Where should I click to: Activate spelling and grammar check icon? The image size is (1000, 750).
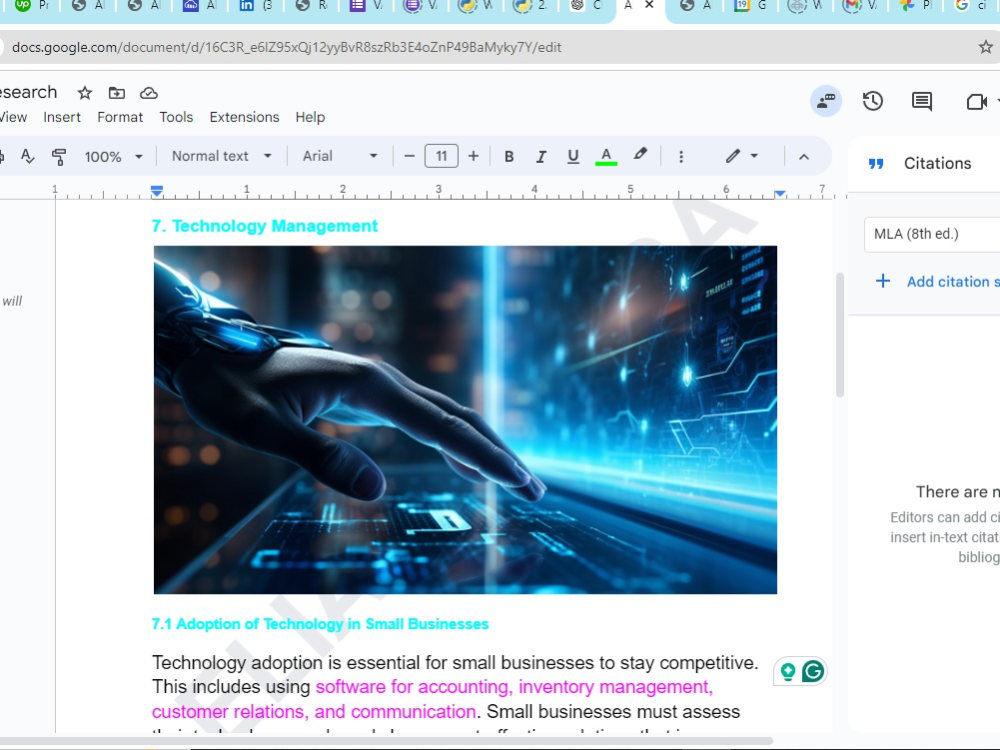coord(27,156)
